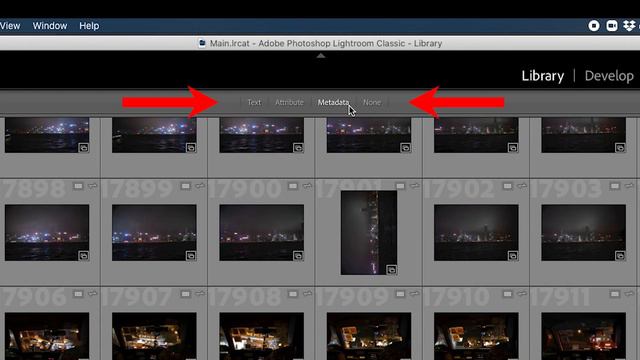
Task: Select photo thumbnail 17907
Action: (154, 336)
